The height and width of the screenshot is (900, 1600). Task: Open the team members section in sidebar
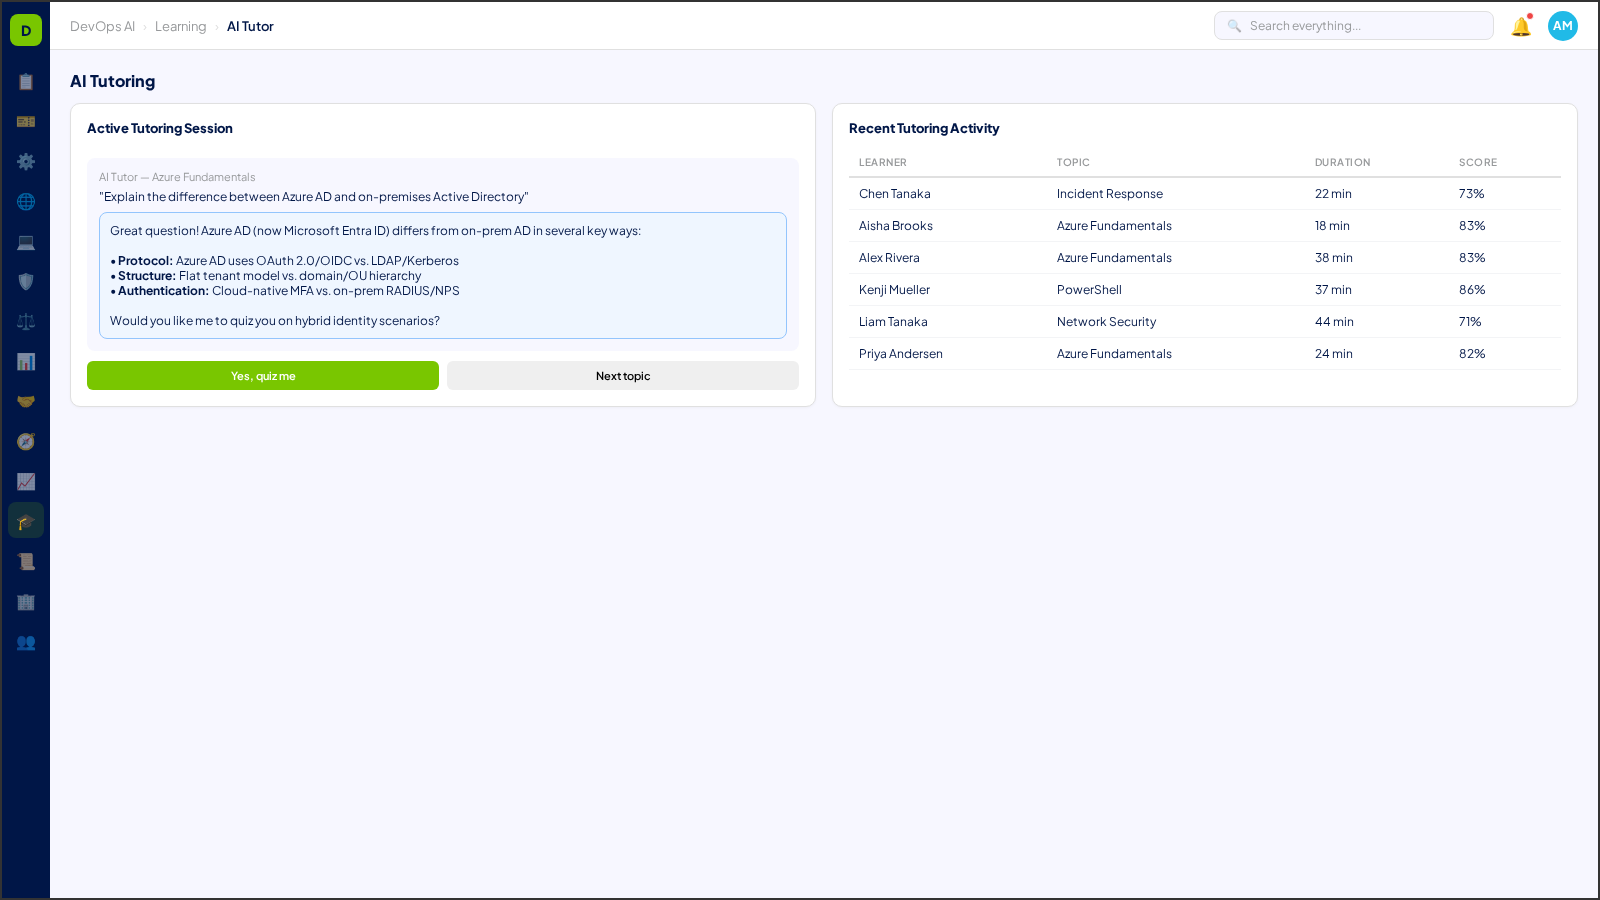tap(26, 643)
